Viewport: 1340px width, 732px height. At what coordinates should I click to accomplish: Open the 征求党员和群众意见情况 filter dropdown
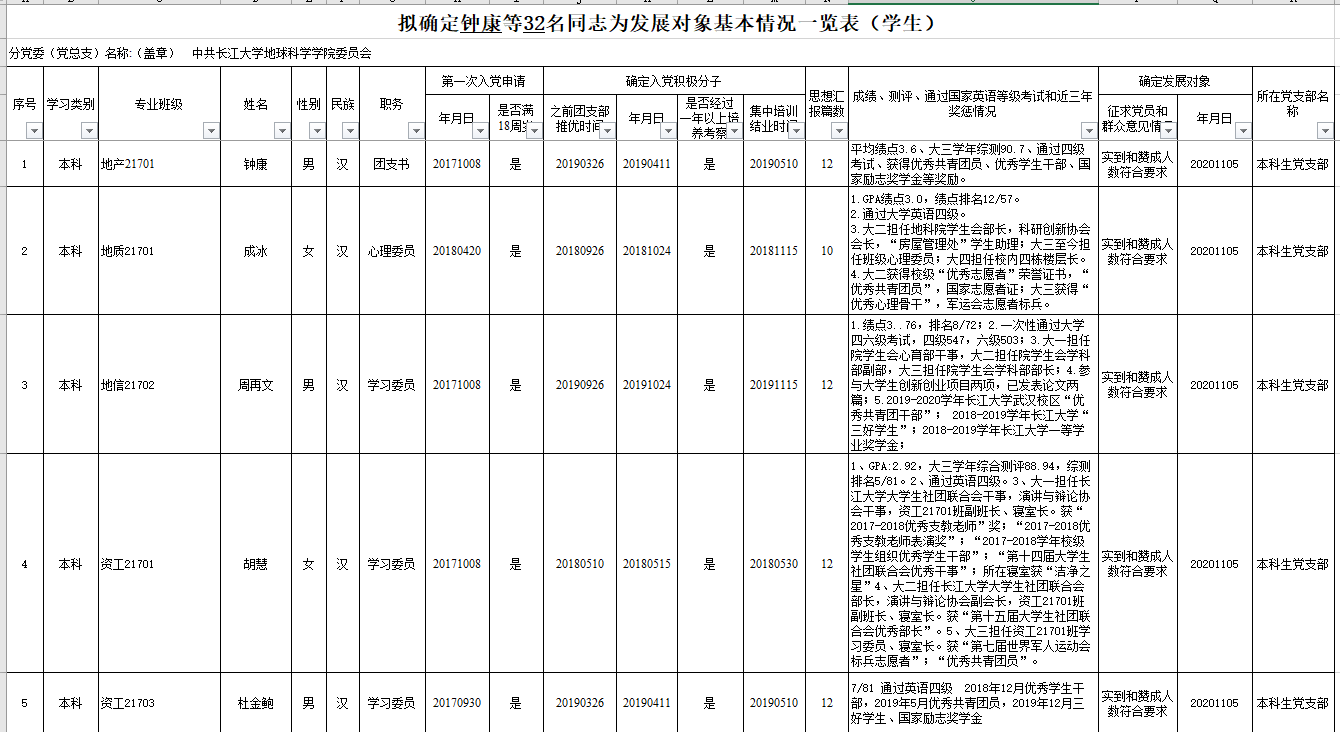(x=1167, y=131)
